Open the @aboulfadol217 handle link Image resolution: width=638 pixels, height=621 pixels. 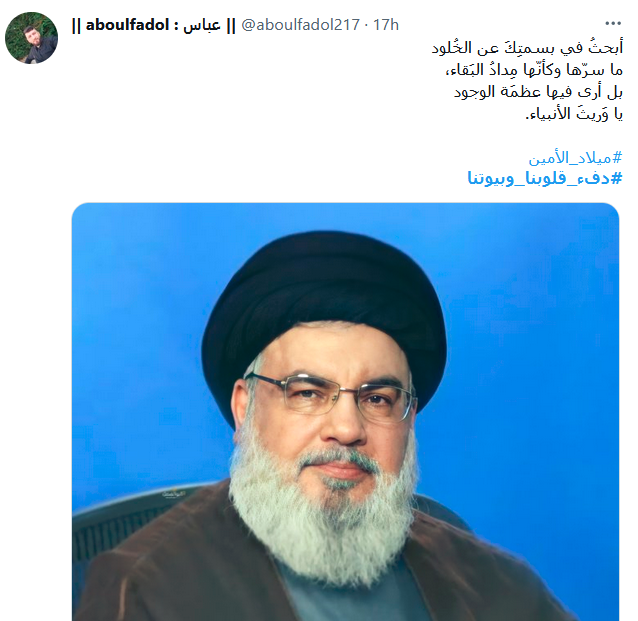click(300, 25)
